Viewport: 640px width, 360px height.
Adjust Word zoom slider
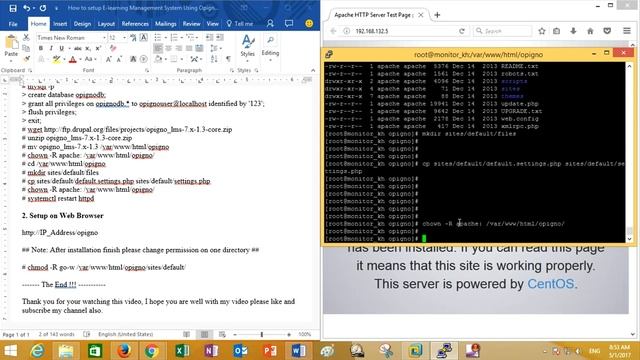click(x=262, y=335)
